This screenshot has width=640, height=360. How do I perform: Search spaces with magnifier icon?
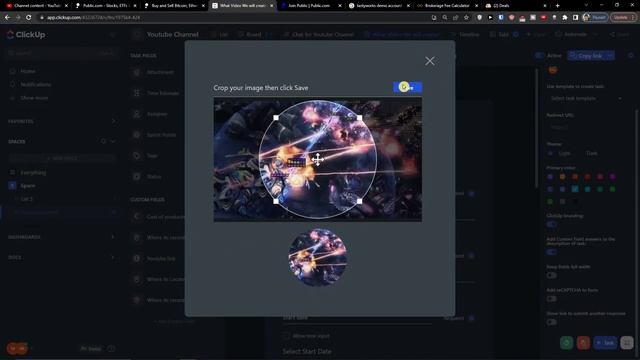pyautogui.click(x=103, y=141)
